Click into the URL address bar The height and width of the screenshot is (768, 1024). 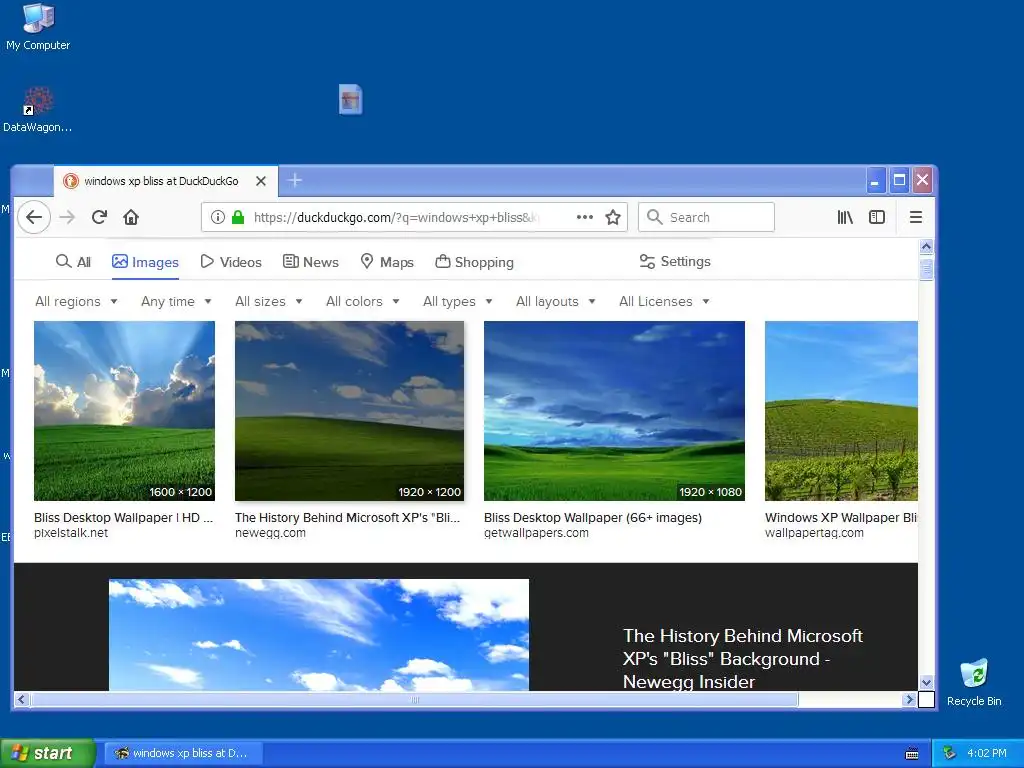coord(414,217)
